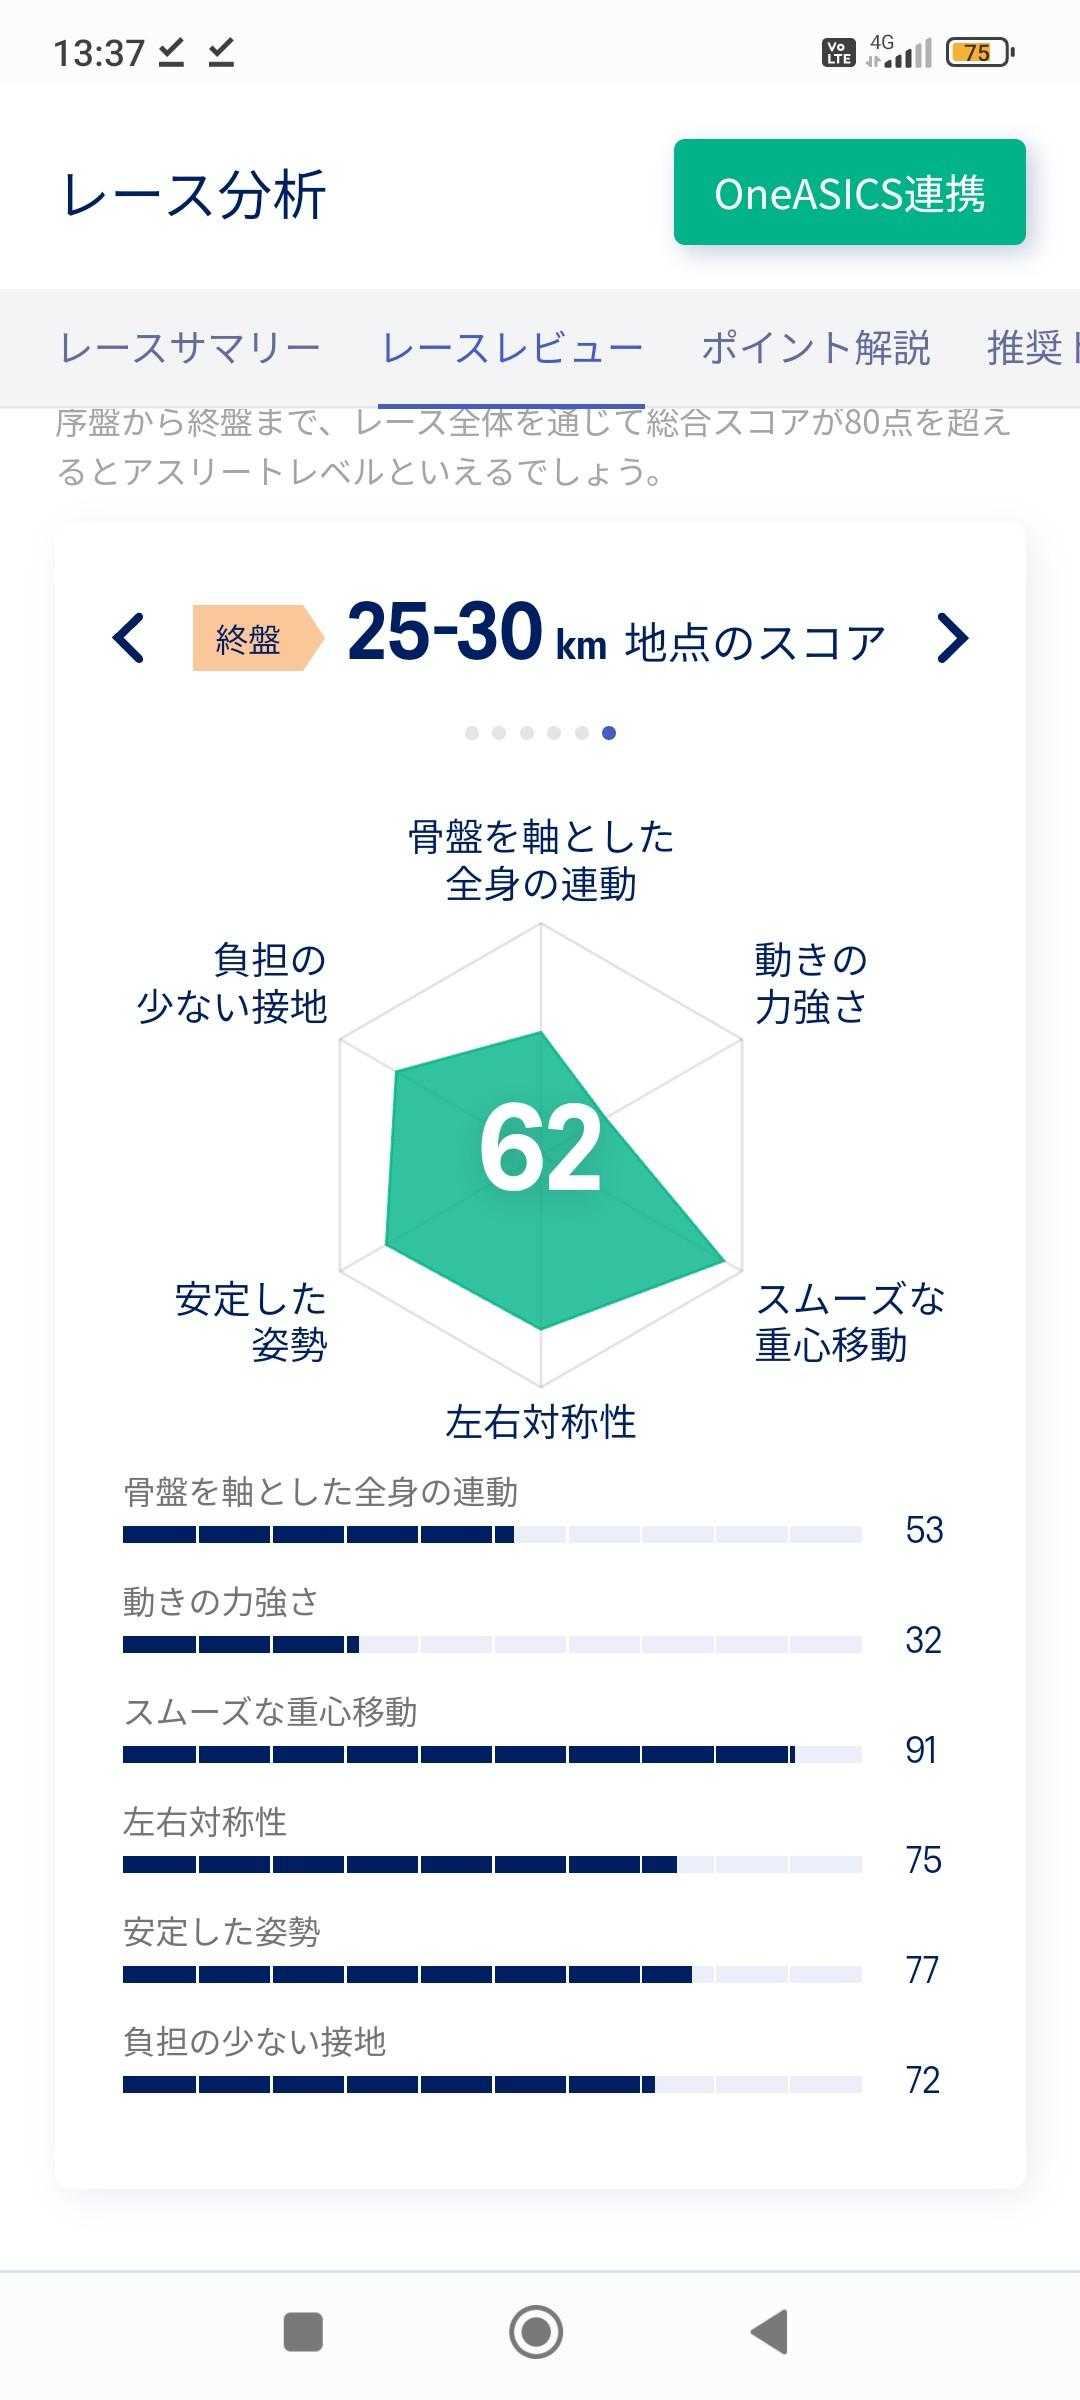The width and height of the screenshot is (1080, 2400).
Task: Select the third page indicator dot
Action: pyautogui.click(x=527, y=733)
